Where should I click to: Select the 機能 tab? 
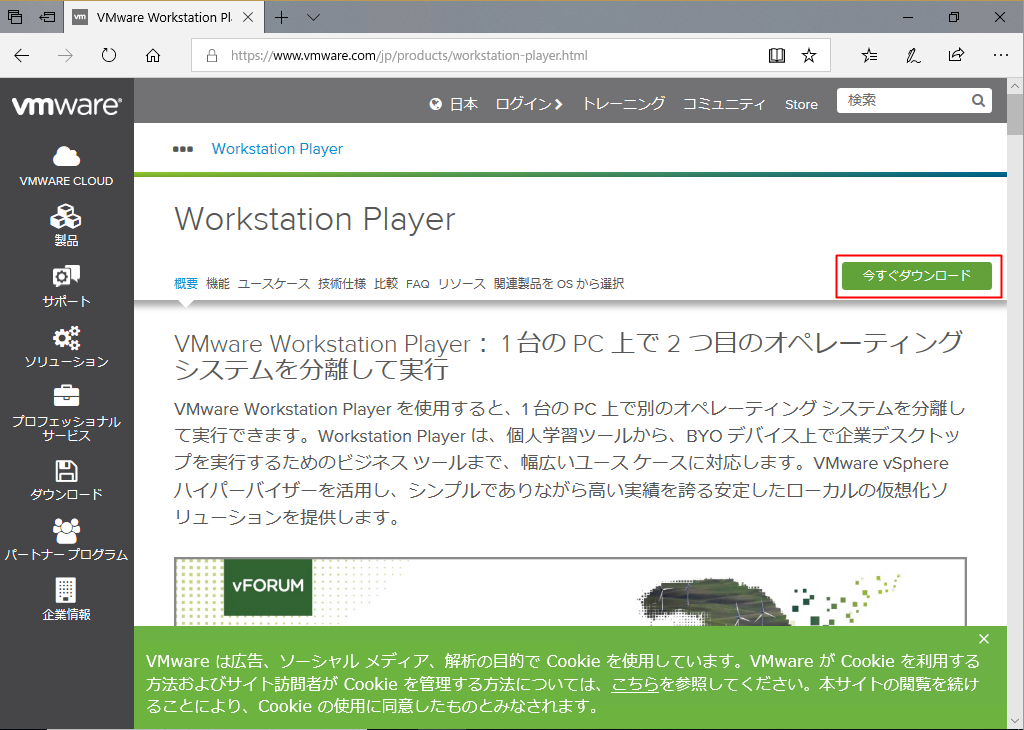[218, 283]
